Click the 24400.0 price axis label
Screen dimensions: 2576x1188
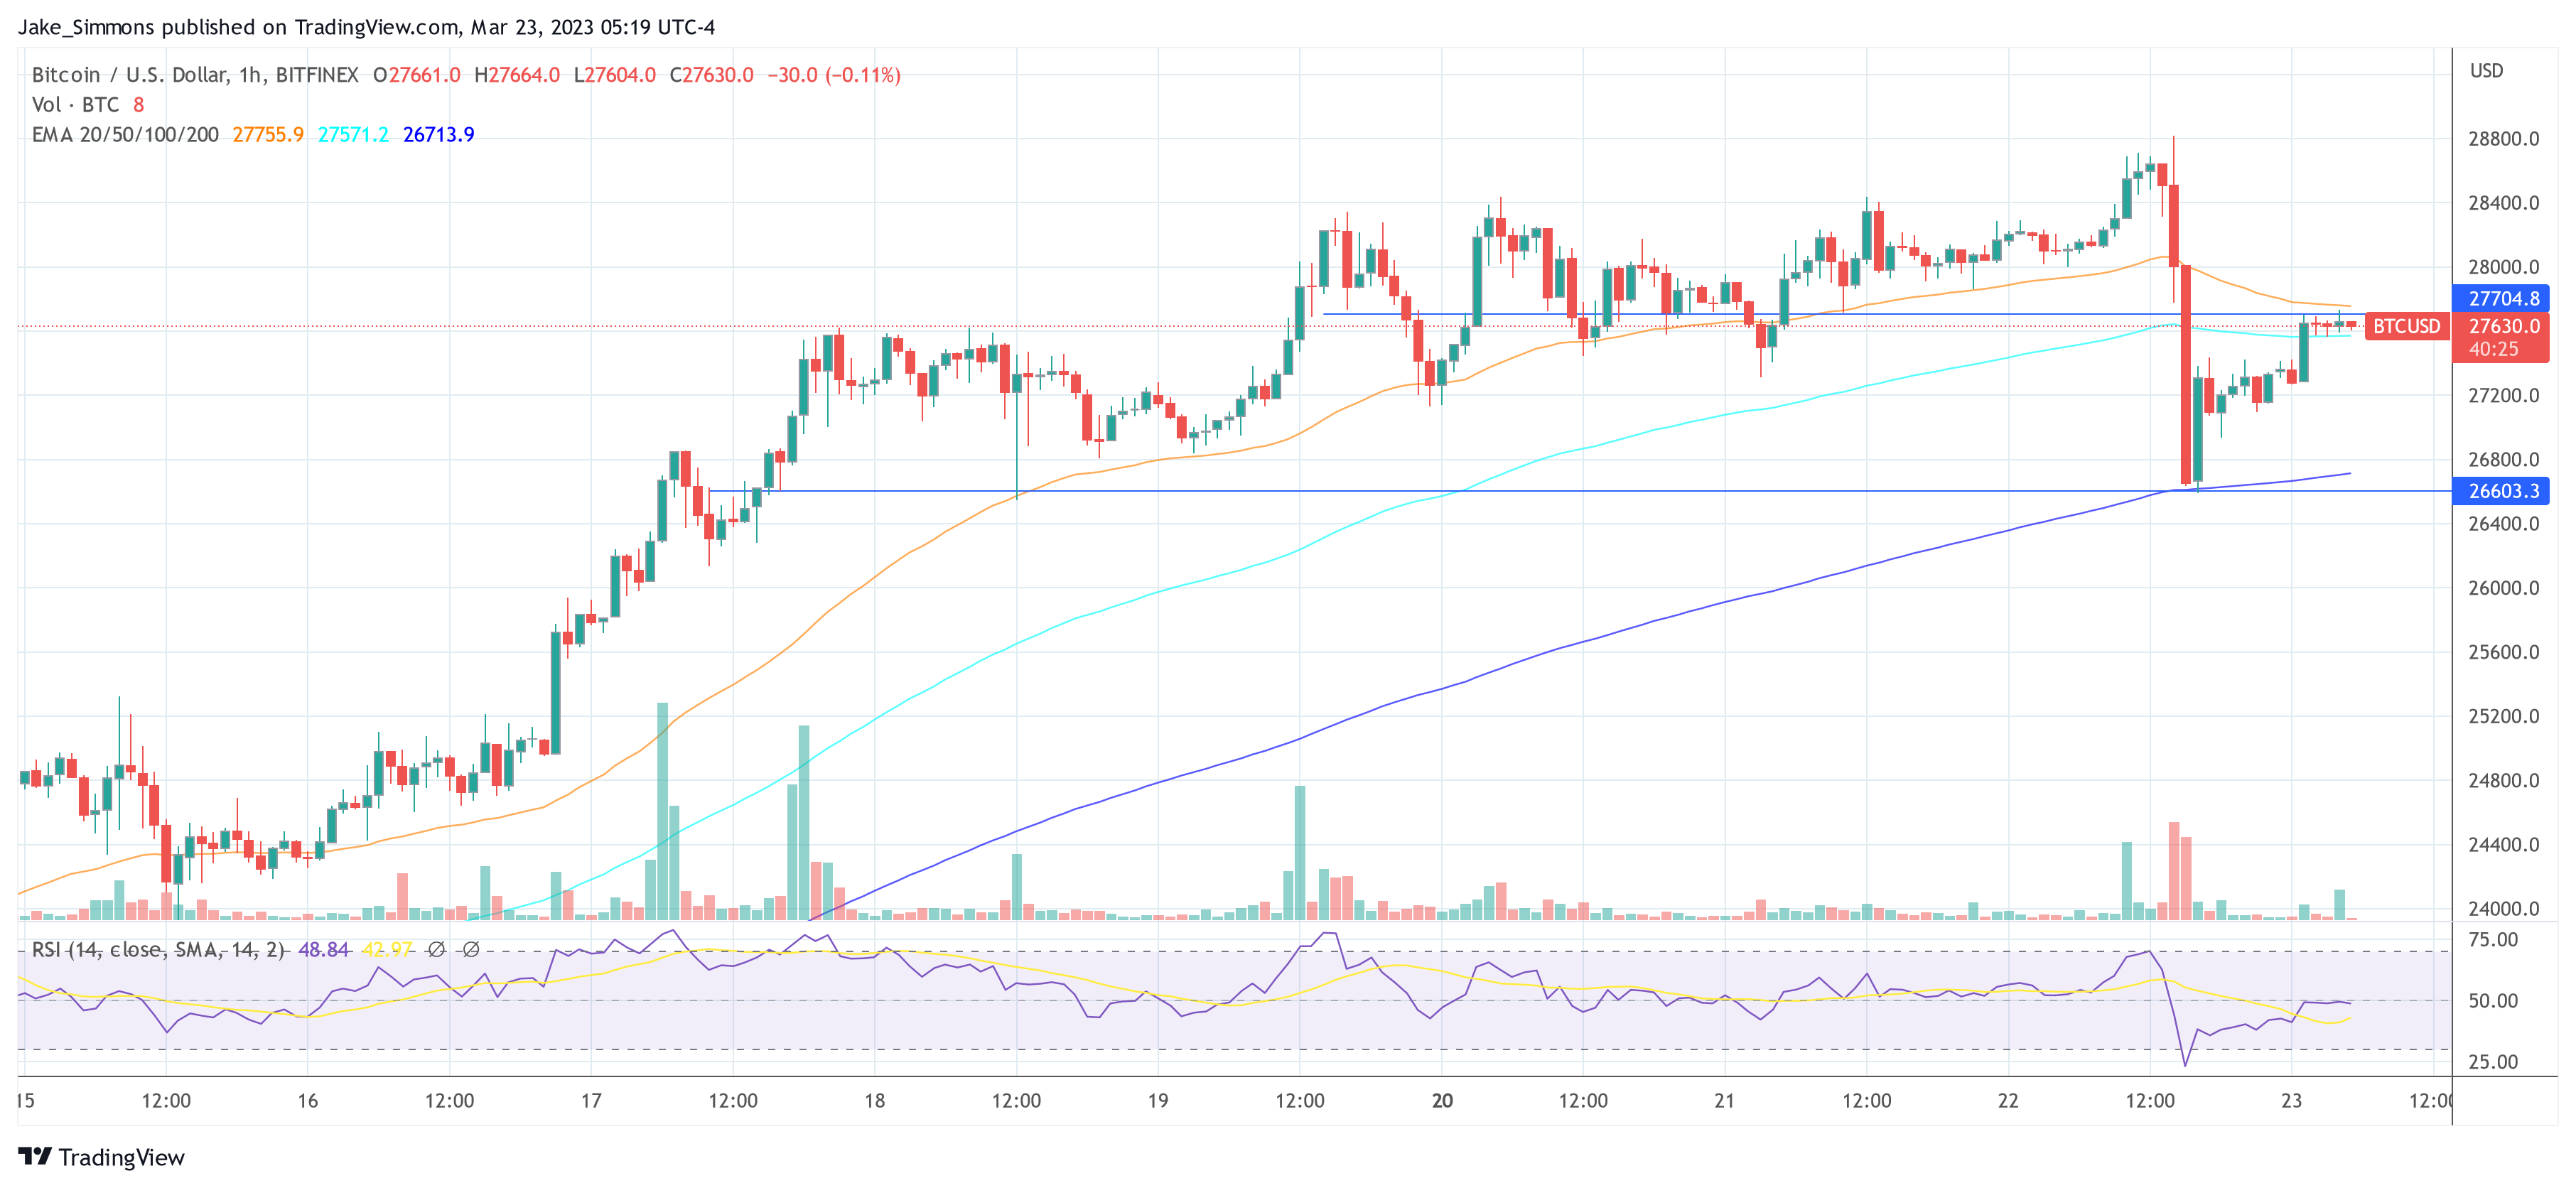click(2503, 845)
